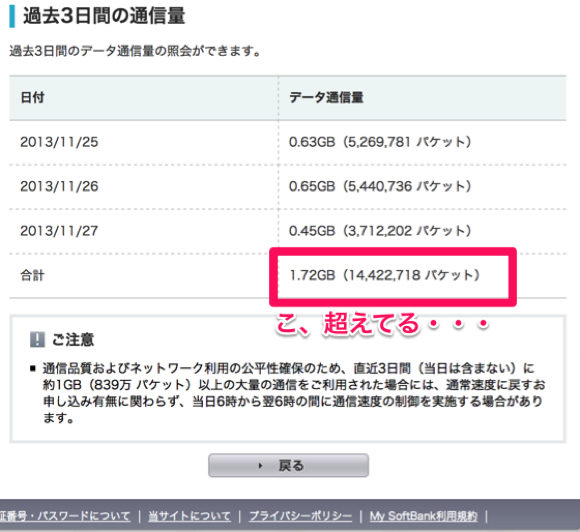Viewport: 580px width, 532px height.
Task: Open the My SoftBank利用規約 link
Action: pyautogui.click(x=424, y=516)
